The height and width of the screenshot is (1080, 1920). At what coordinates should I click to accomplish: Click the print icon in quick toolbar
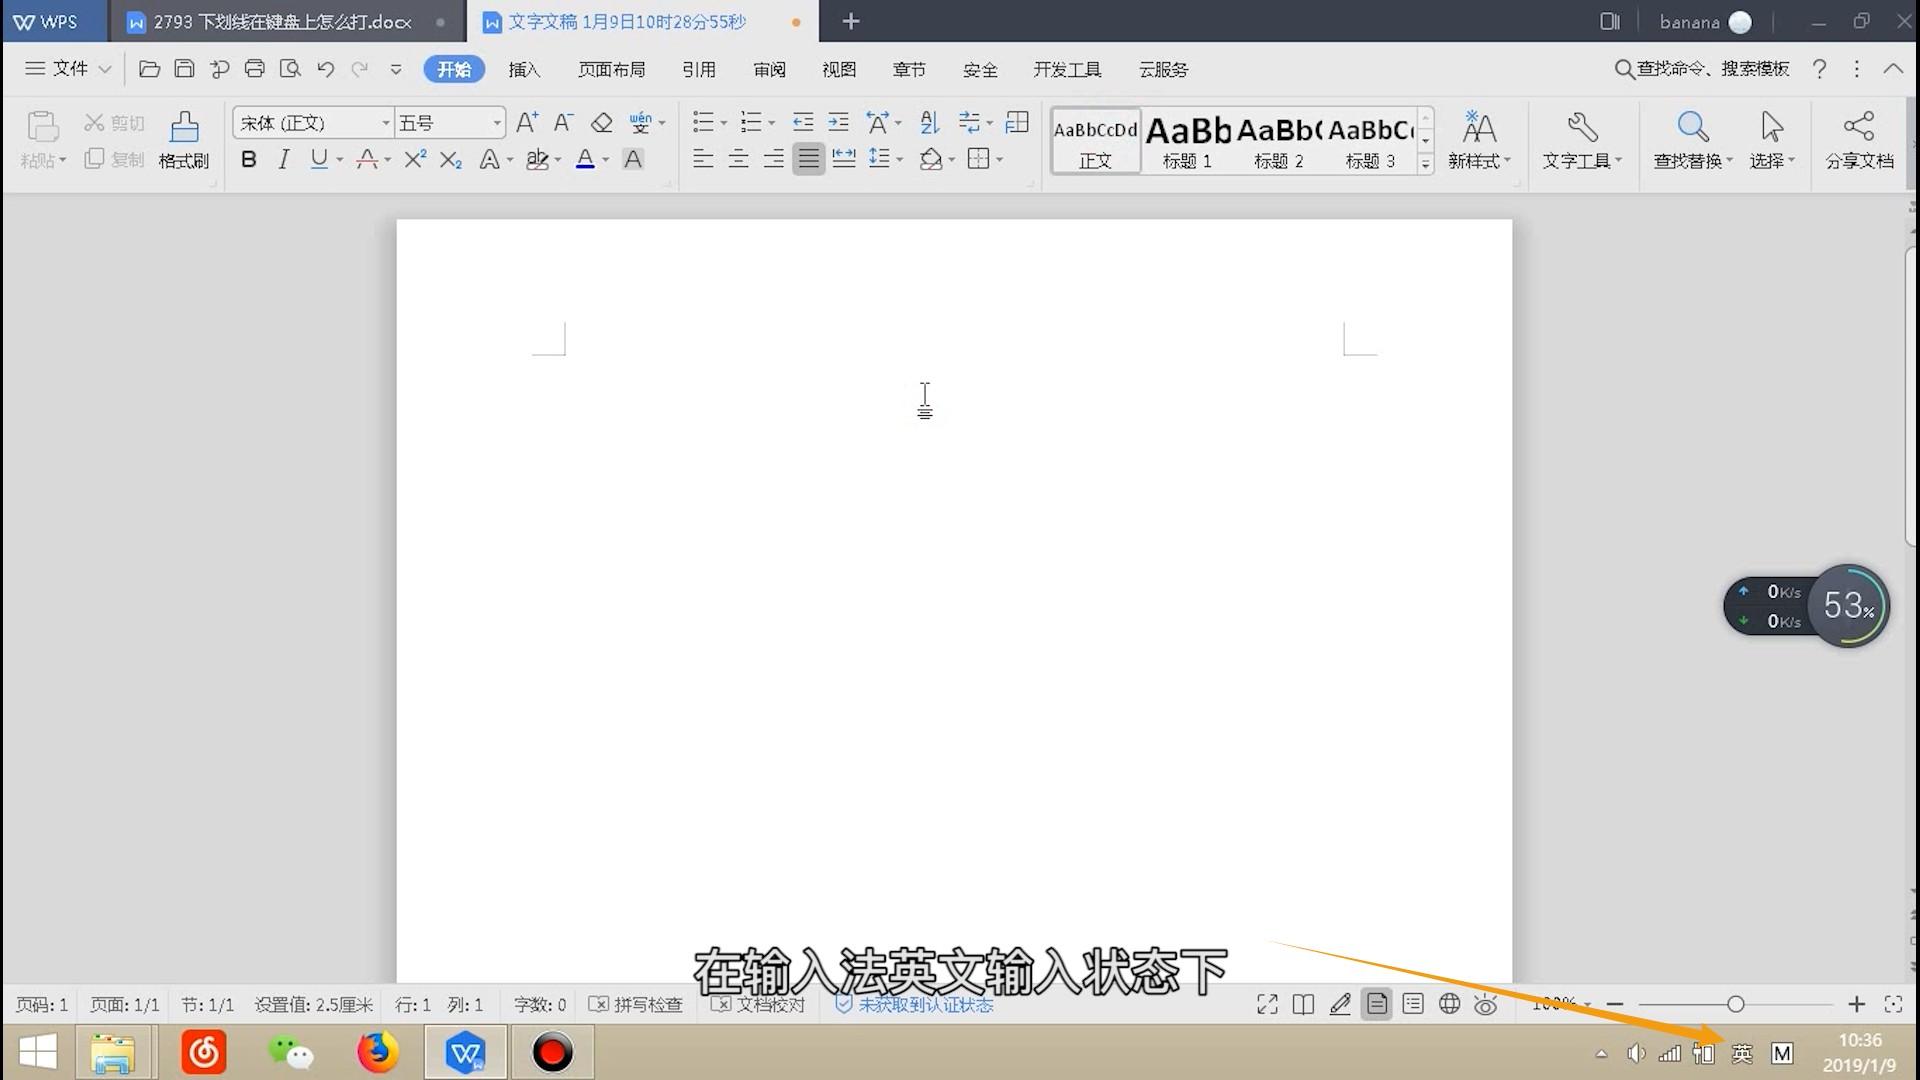(254, 69)
